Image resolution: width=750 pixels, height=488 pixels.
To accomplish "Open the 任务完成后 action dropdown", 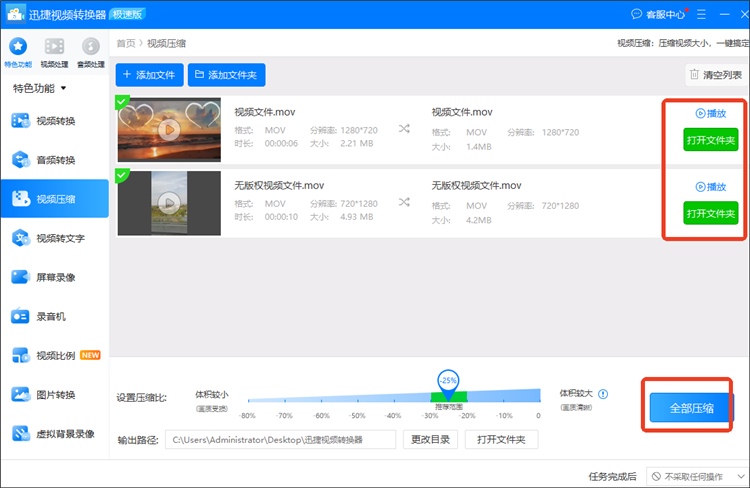I will 695,476.
